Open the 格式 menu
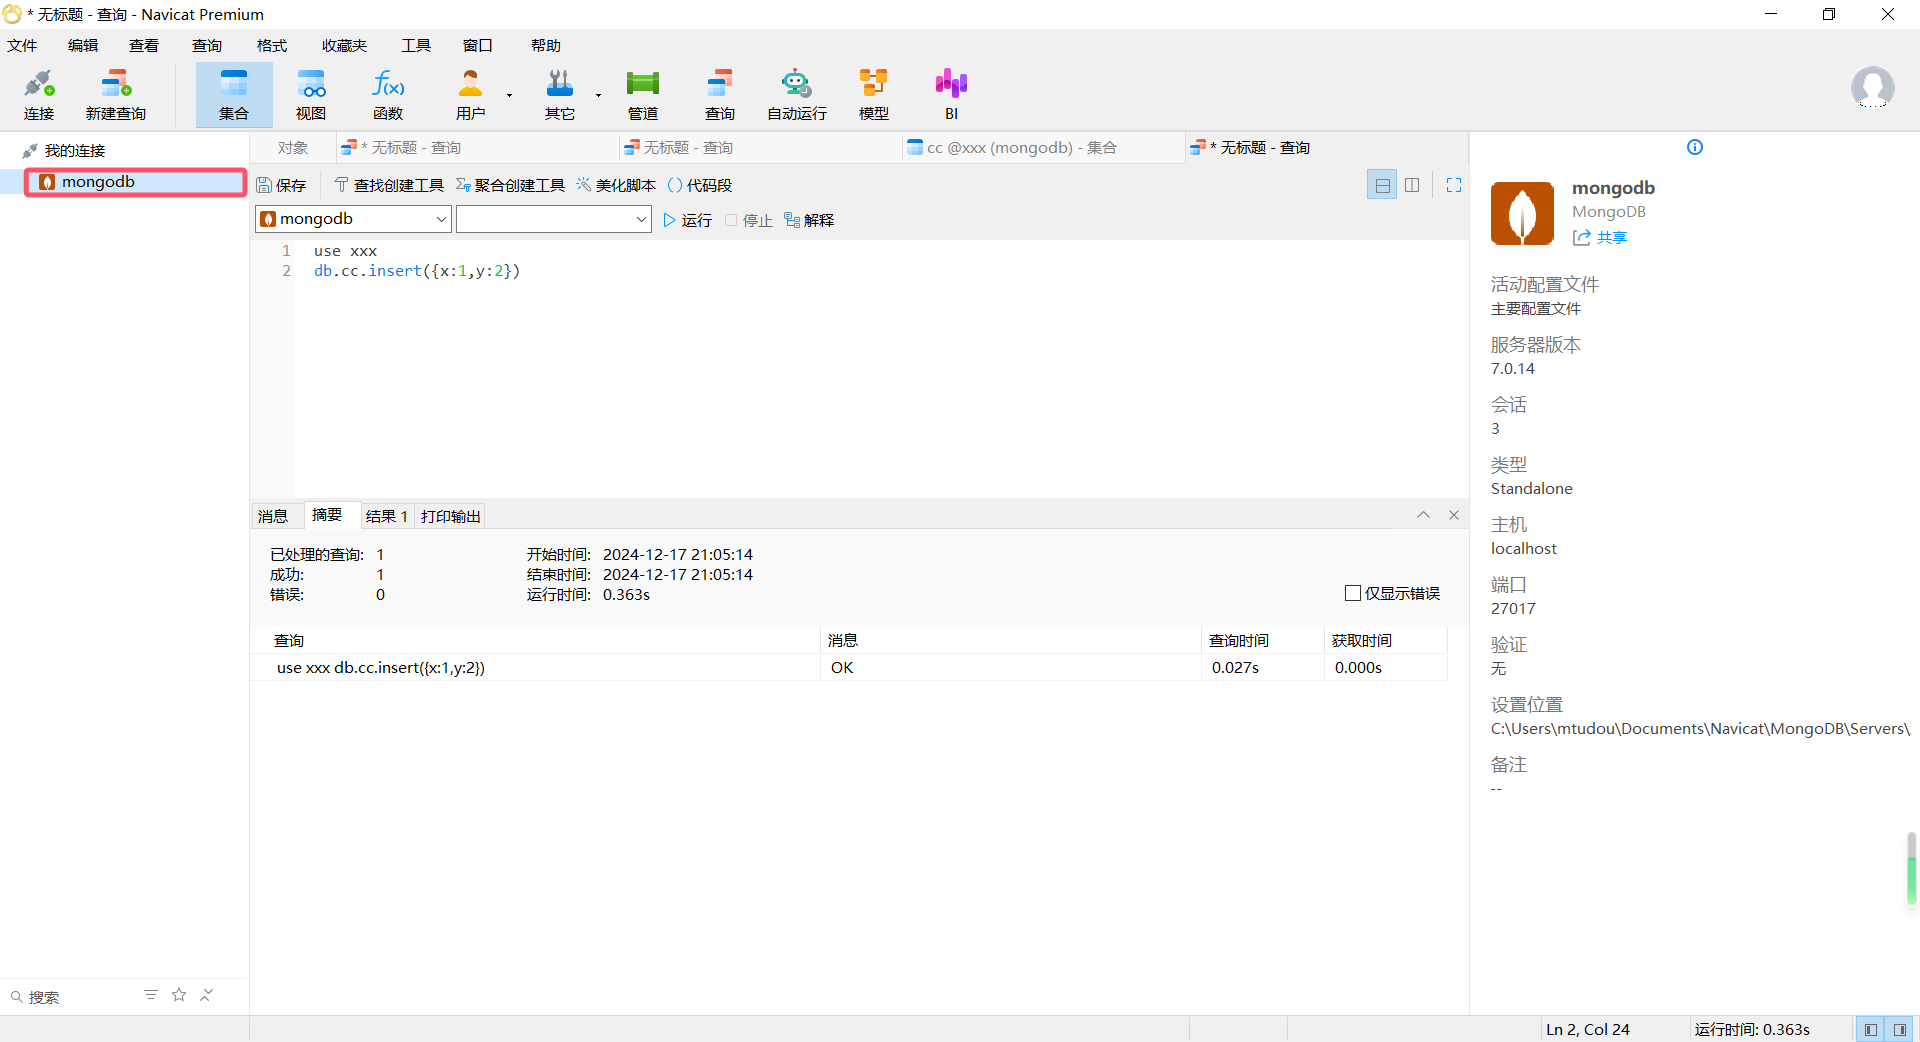Viewport: 1920px width, 1042px height. 272,45
